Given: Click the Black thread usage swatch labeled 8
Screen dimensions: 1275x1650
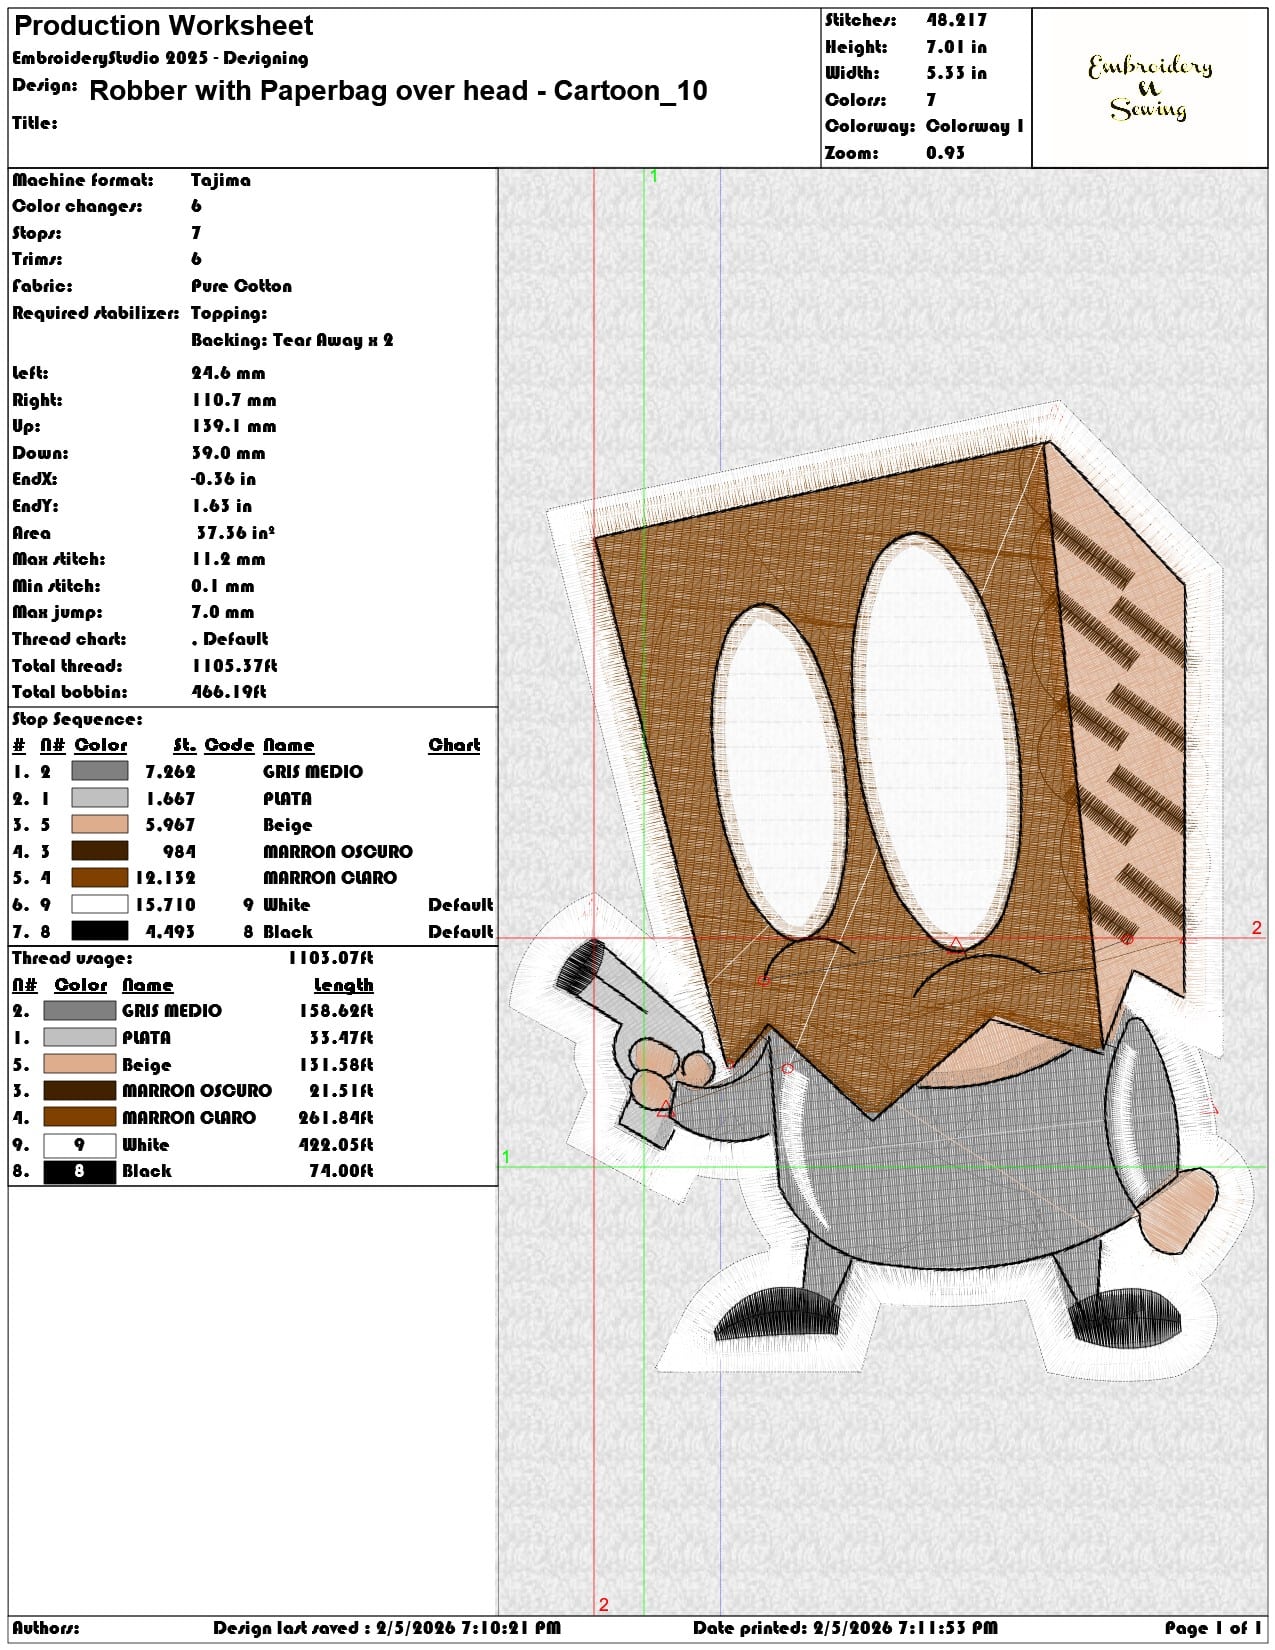Looking at the screenshot, I should pos(80,1171).
